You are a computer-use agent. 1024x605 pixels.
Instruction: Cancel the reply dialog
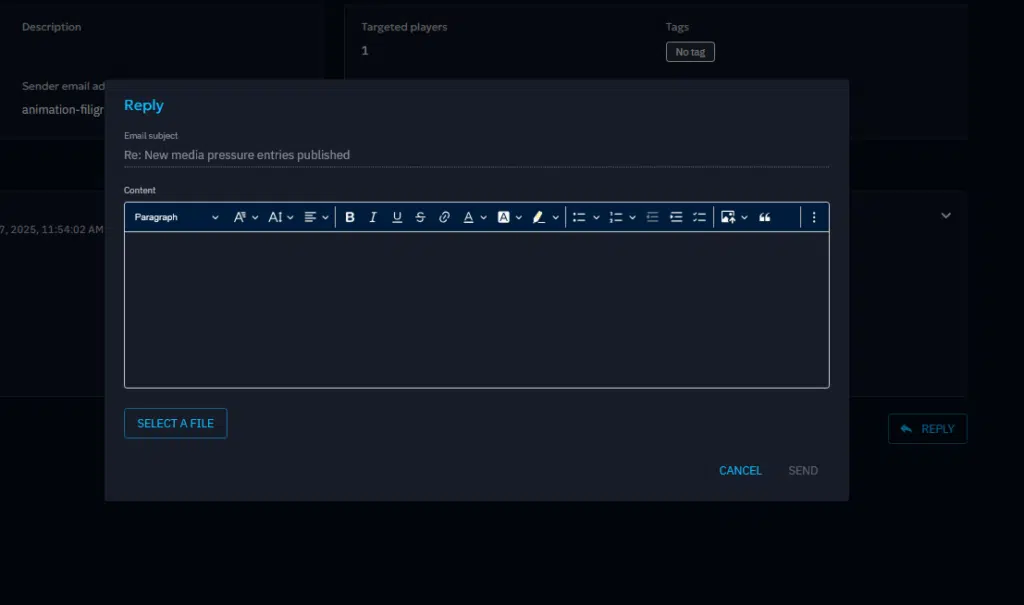(x=740, y=470)
